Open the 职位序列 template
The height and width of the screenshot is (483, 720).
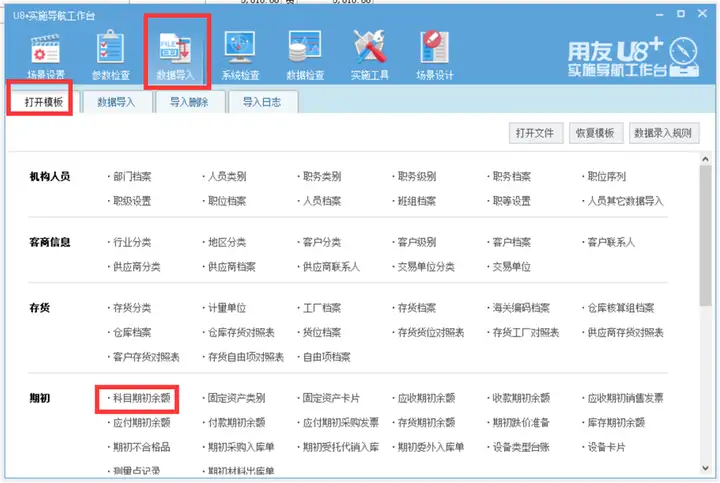607,176
